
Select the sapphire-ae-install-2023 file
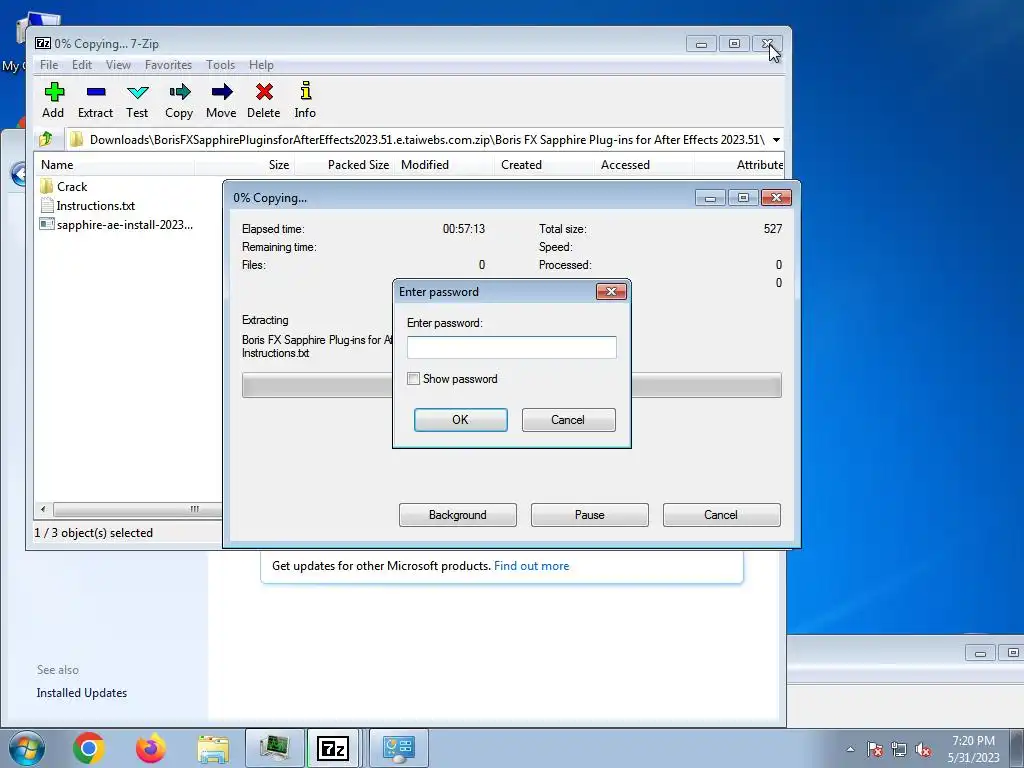click(x=116, y=225)
